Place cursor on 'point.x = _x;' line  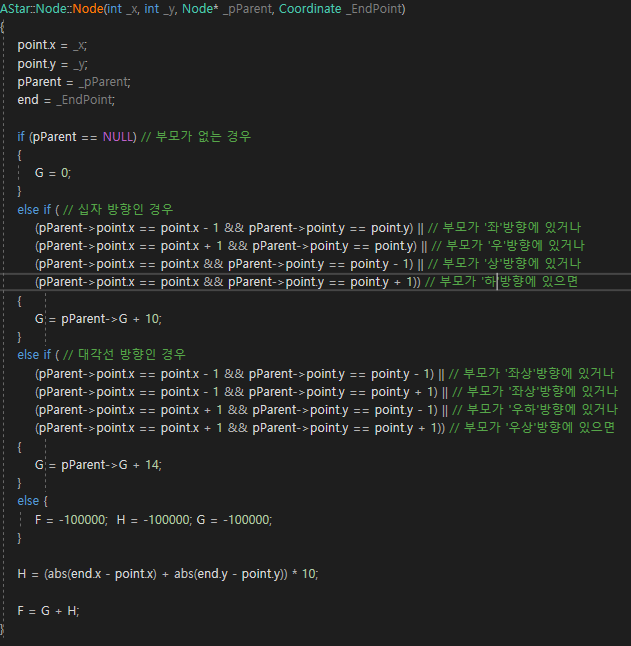click(x=52, y=45)
